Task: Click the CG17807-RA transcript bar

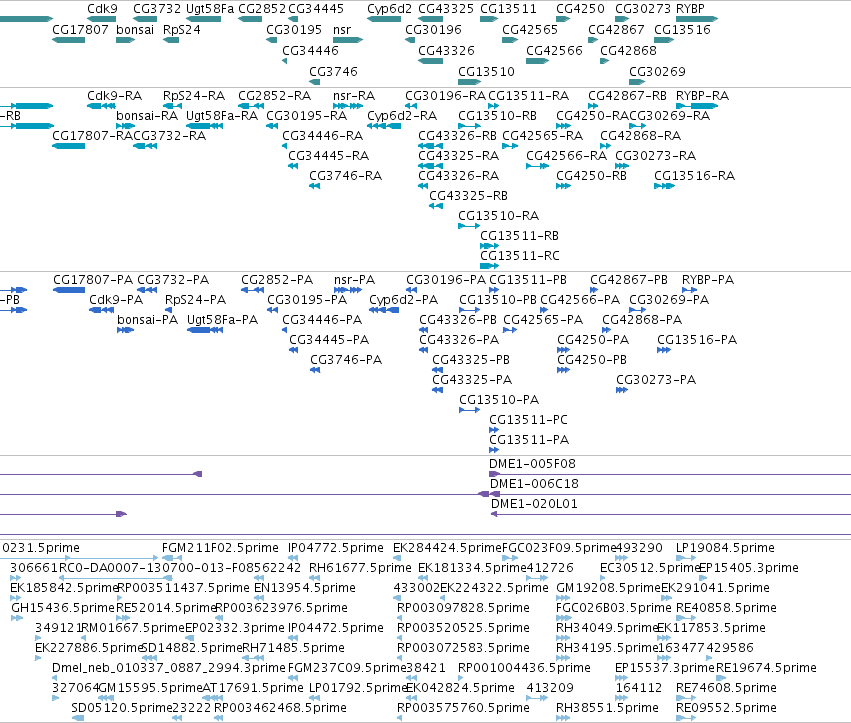Action: tap(68, 146)
